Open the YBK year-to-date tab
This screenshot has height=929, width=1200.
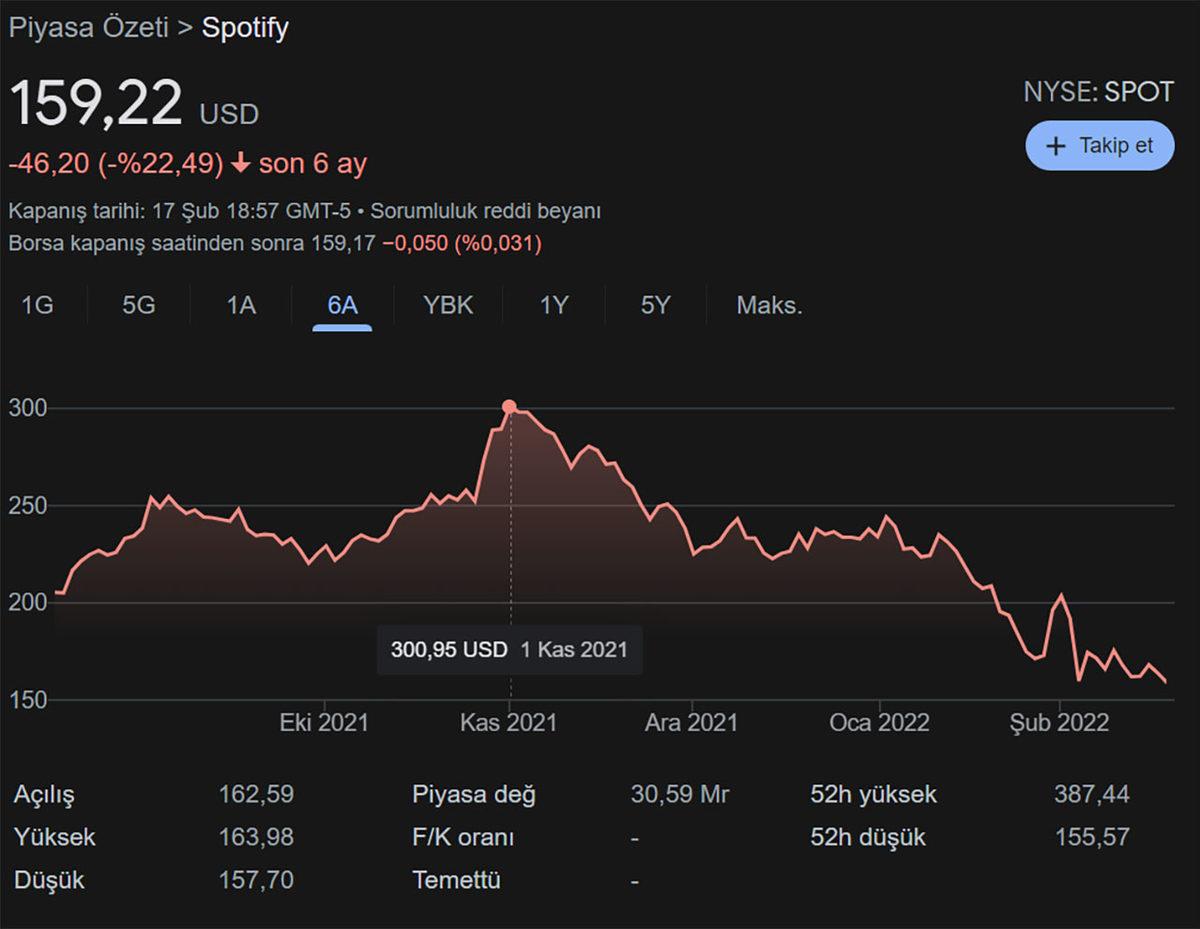tap(448, 305)
